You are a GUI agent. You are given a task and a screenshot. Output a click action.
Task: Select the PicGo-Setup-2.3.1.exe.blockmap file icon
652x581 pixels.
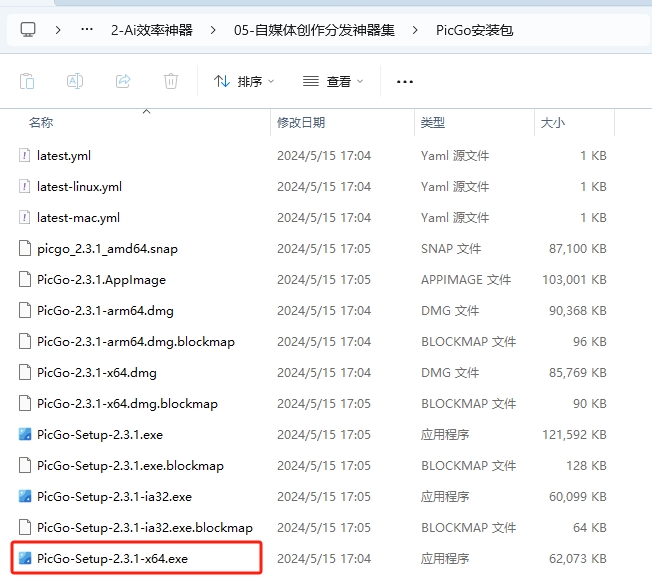coord(25,465)
